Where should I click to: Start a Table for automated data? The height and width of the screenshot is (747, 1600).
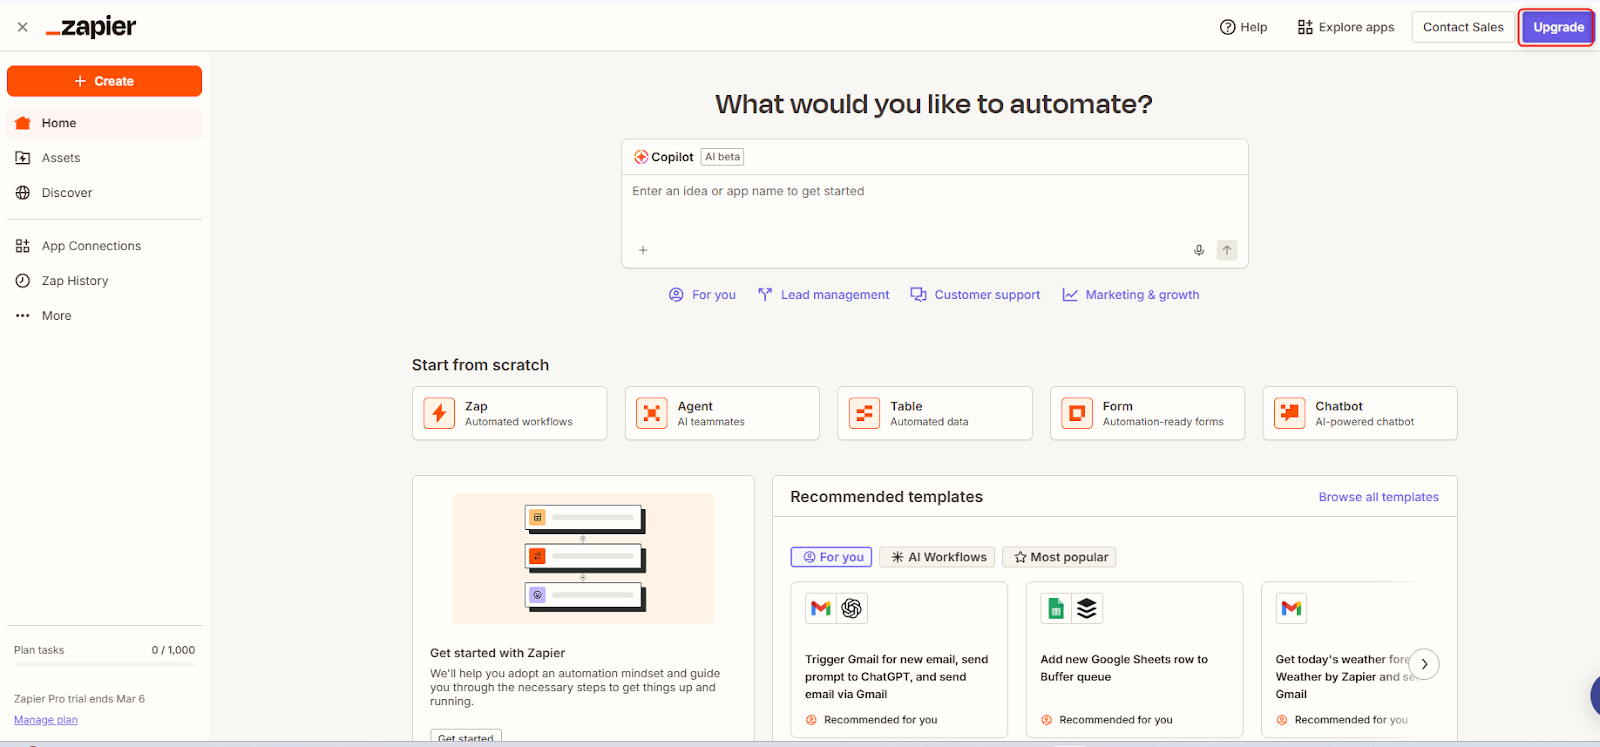[x=935, y=413]
